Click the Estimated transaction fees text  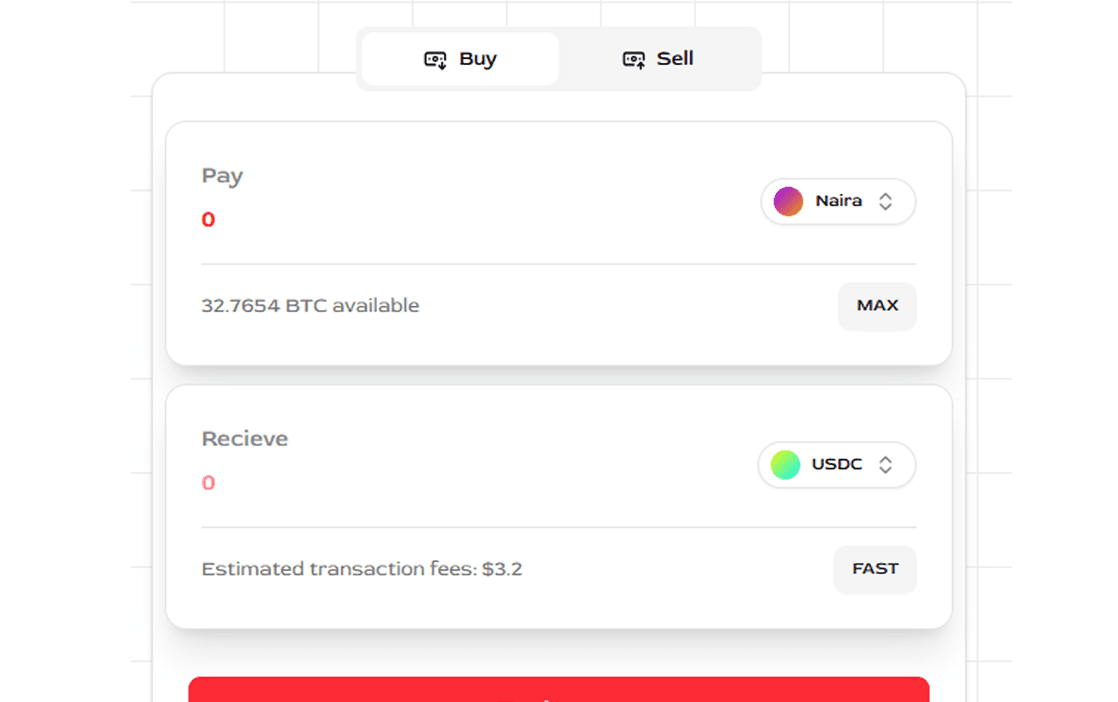361,569
